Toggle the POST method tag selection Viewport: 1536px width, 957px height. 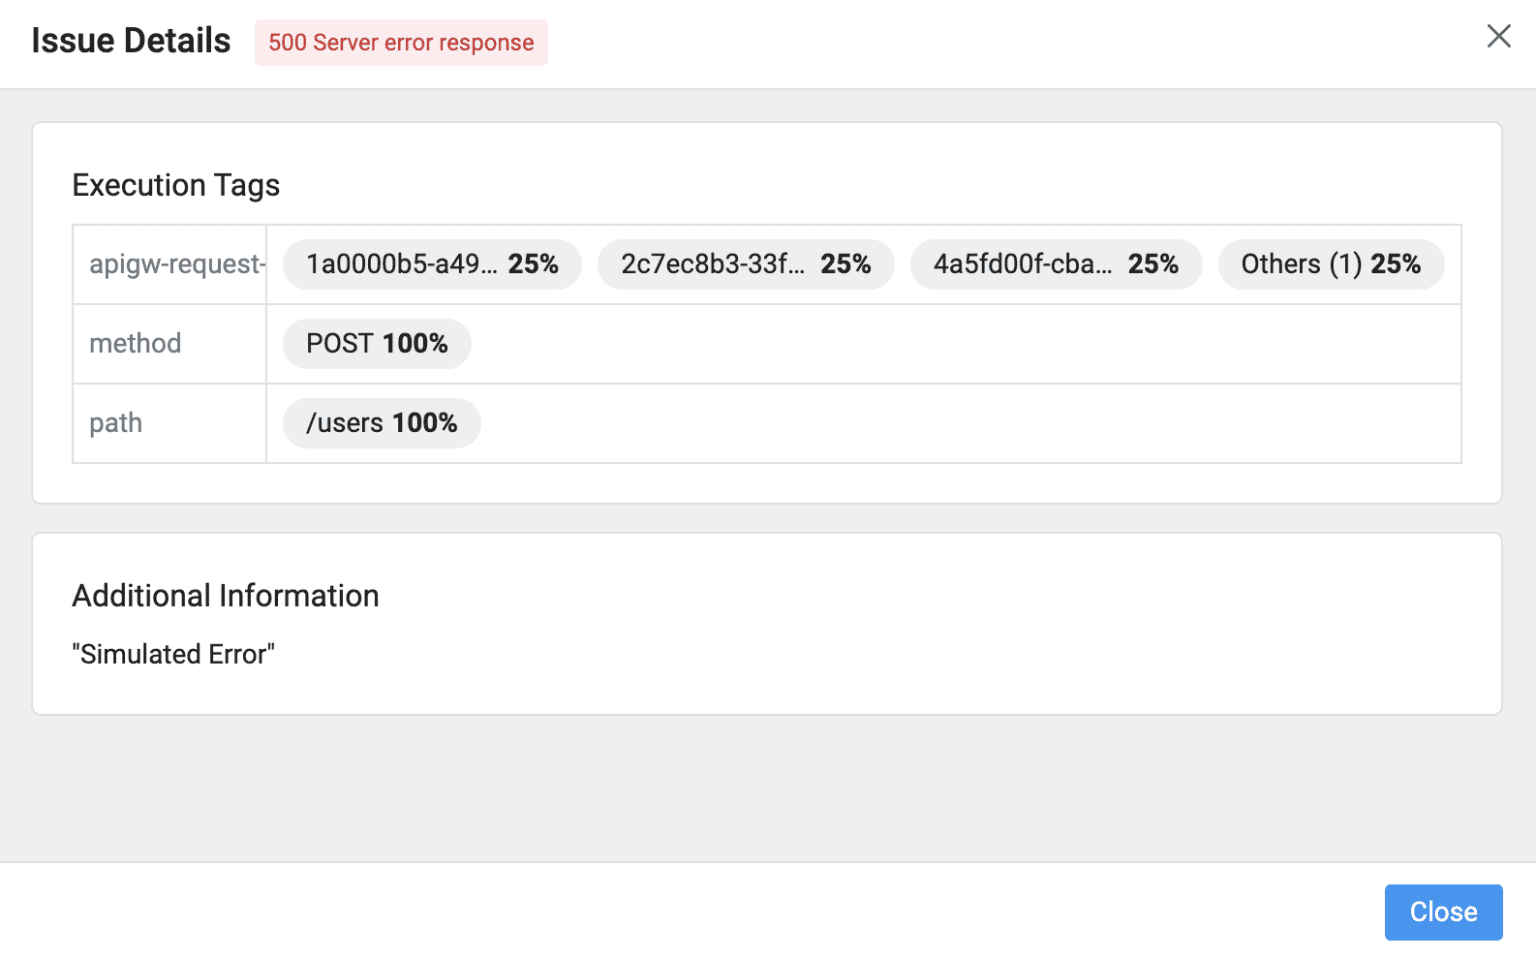tap(376, 343)
